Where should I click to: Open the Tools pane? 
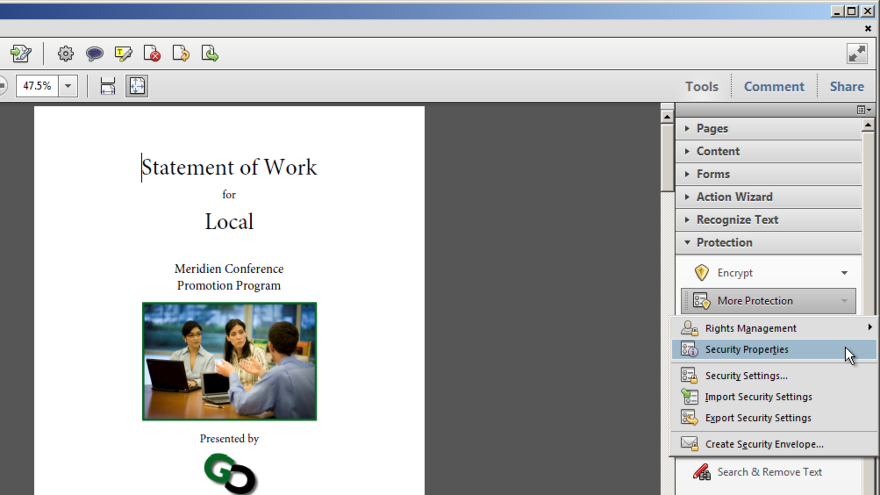click(702, 86)
